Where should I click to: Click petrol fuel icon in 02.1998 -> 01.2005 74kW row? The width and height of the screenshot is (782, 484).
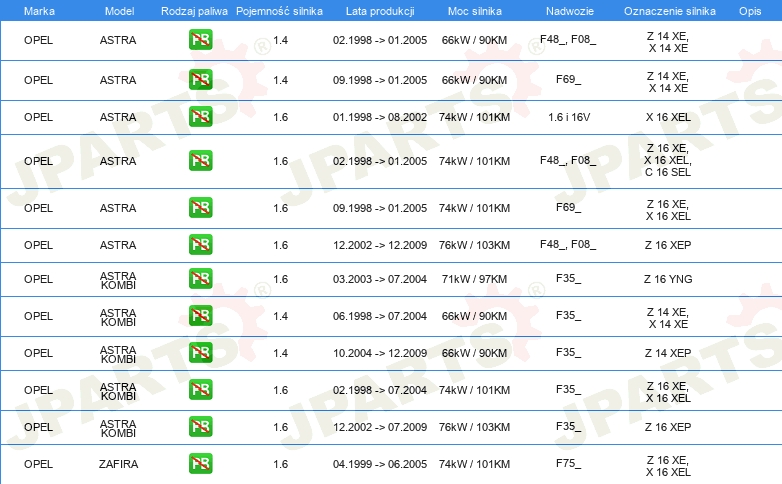200,160
